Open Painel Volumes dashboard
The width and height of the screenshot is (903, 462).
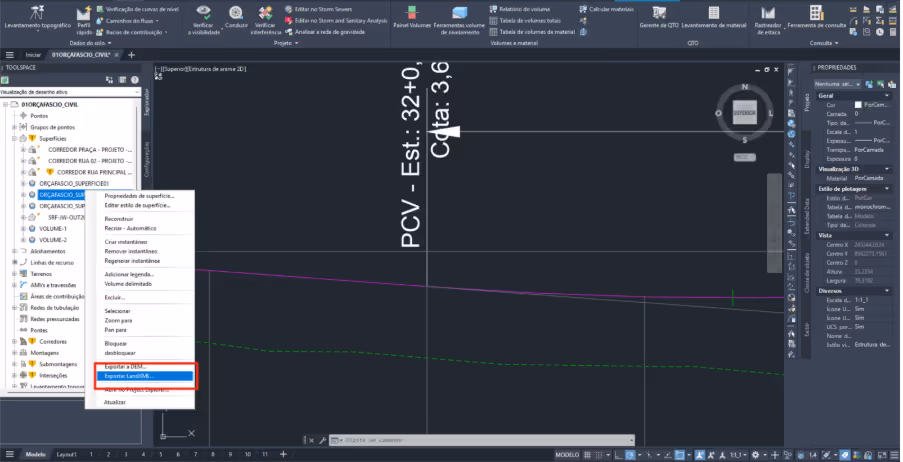point(412,17)
